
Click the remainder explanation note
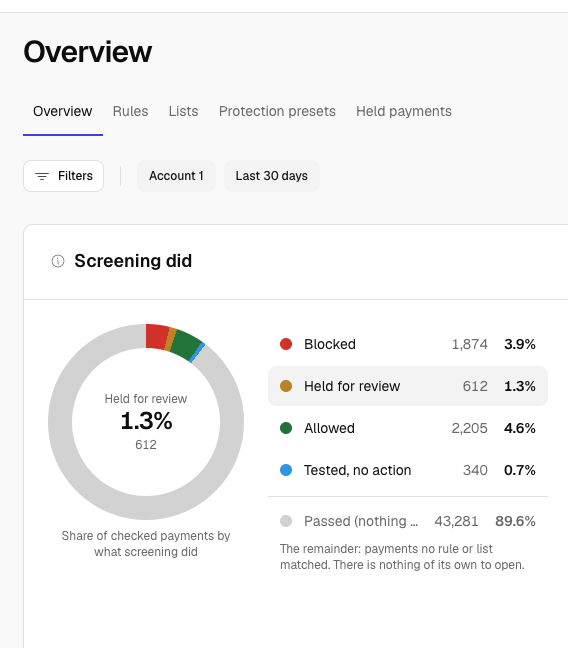coord(402,557)
